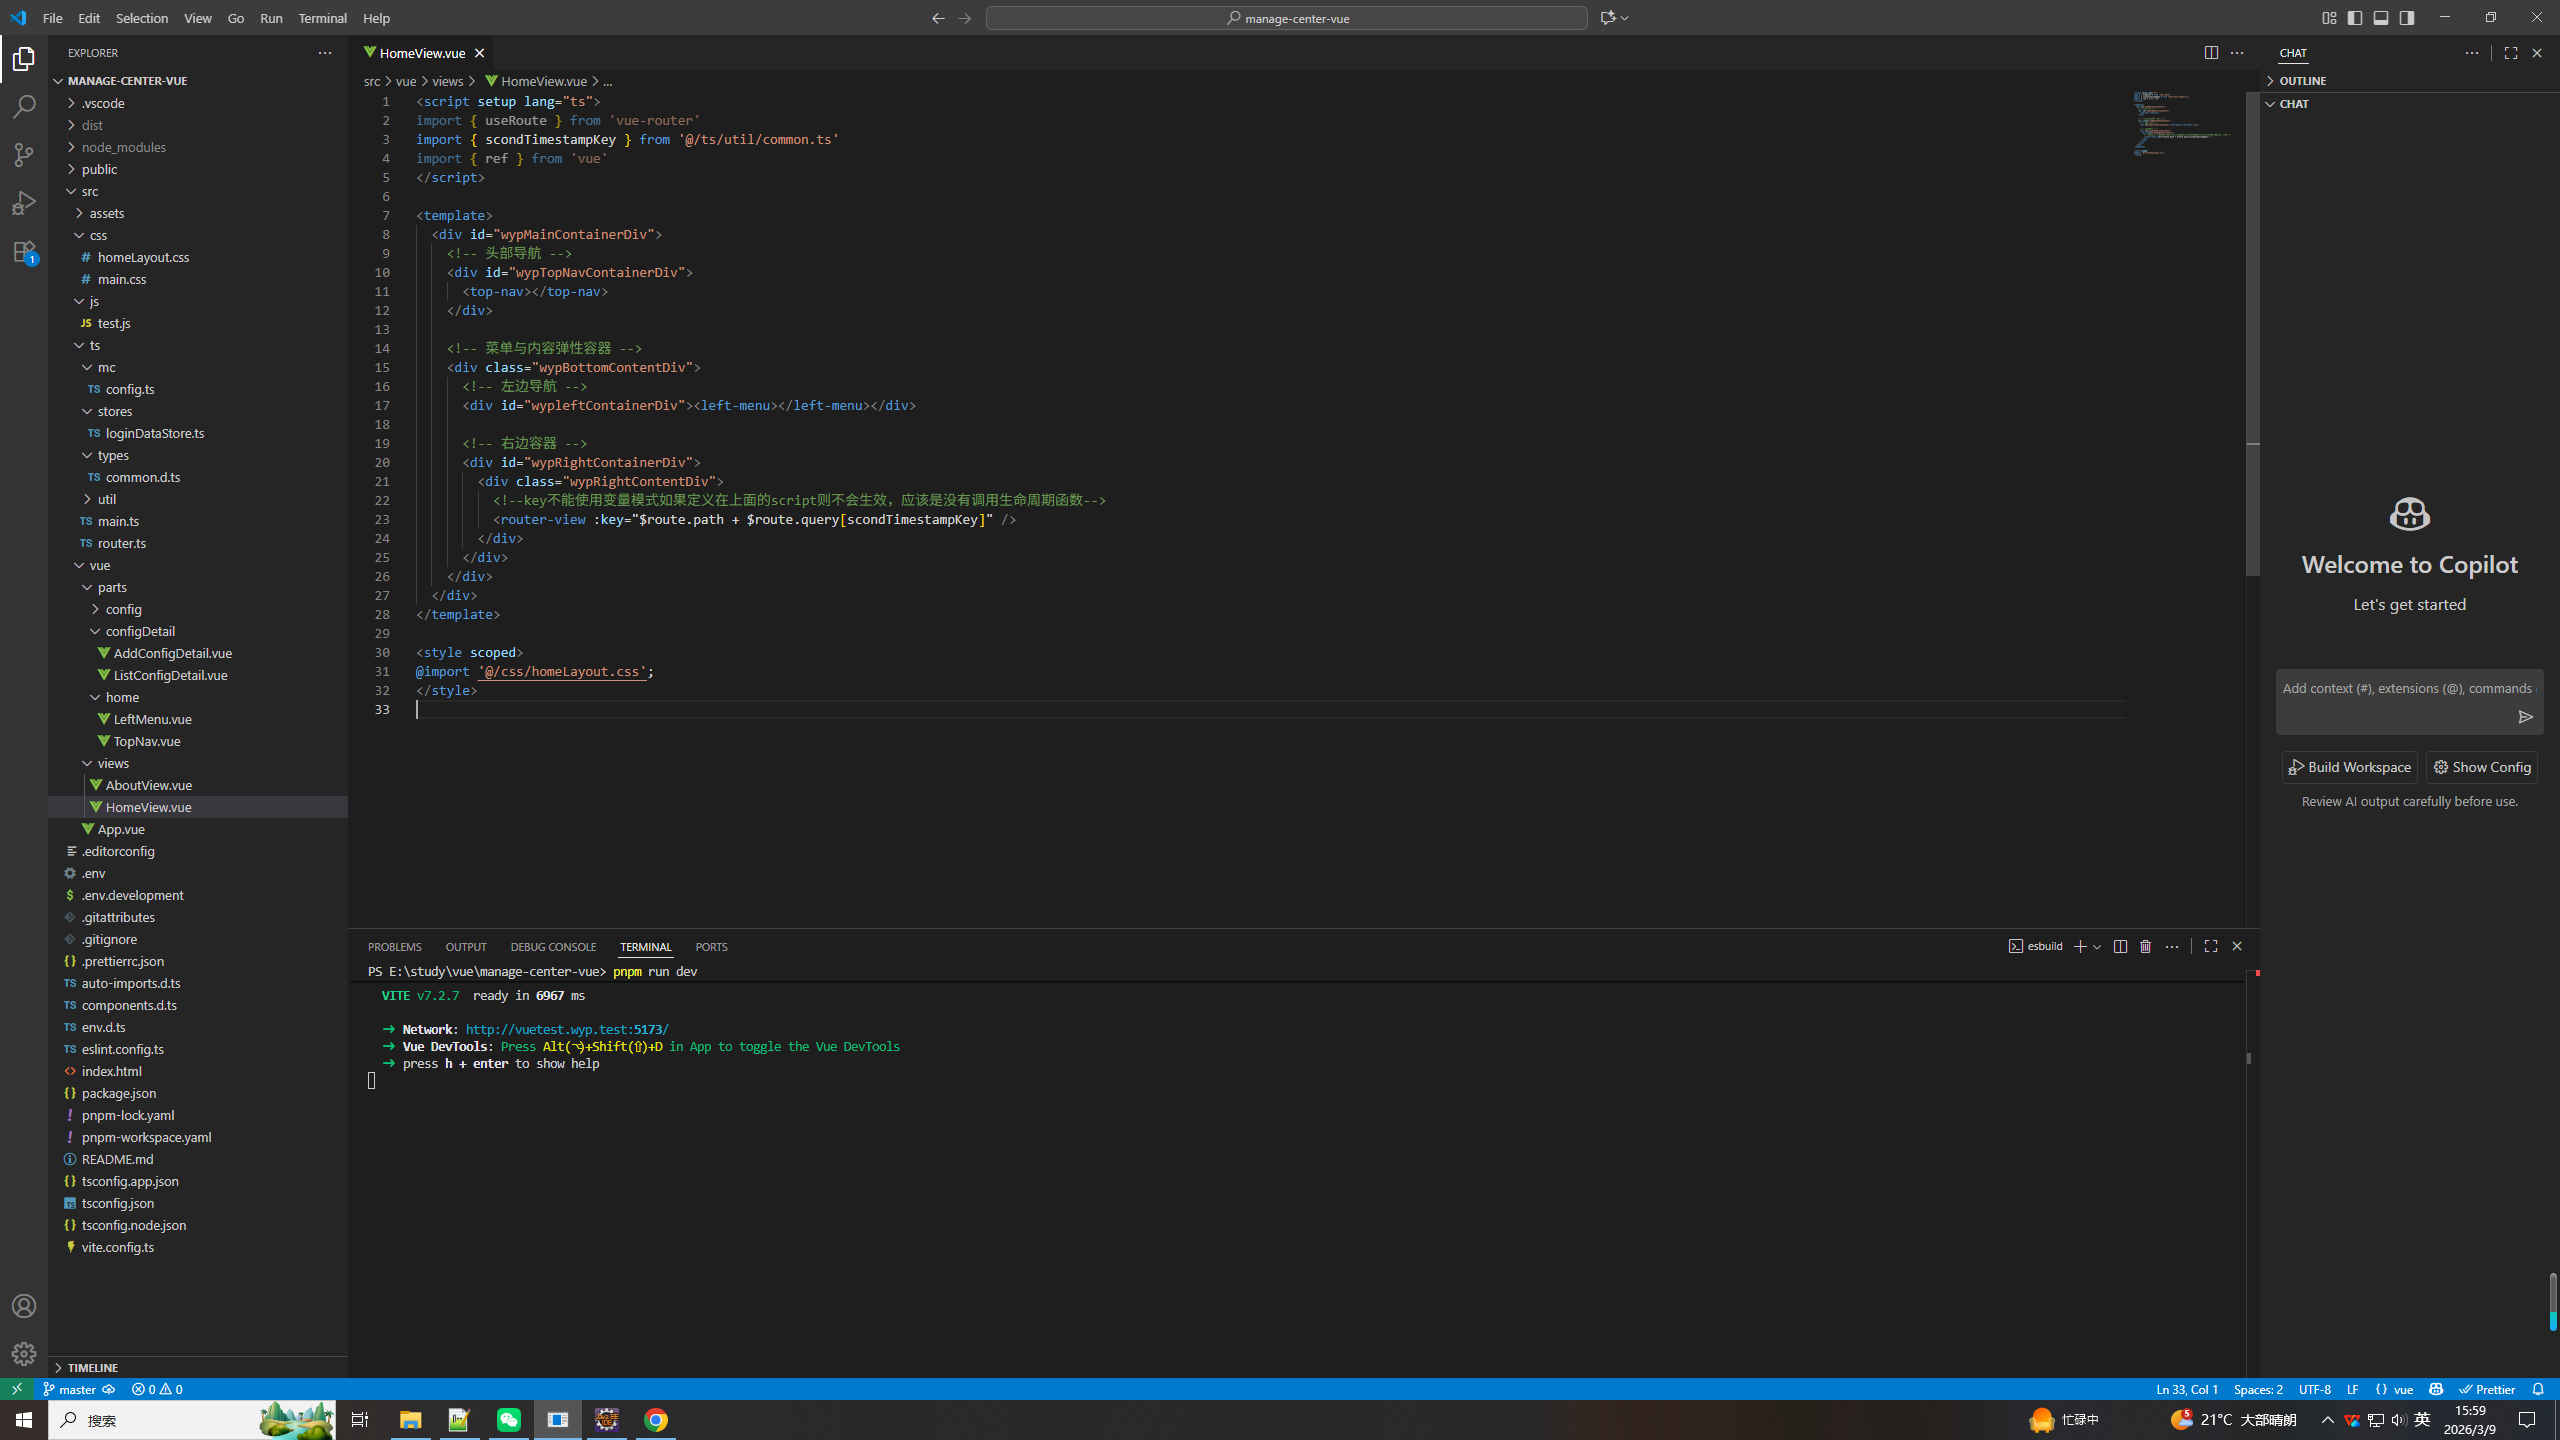Open Explorer views and more actions
Image resolution: width=2560 pixels, height=1440 pixels.
point(325,53)
